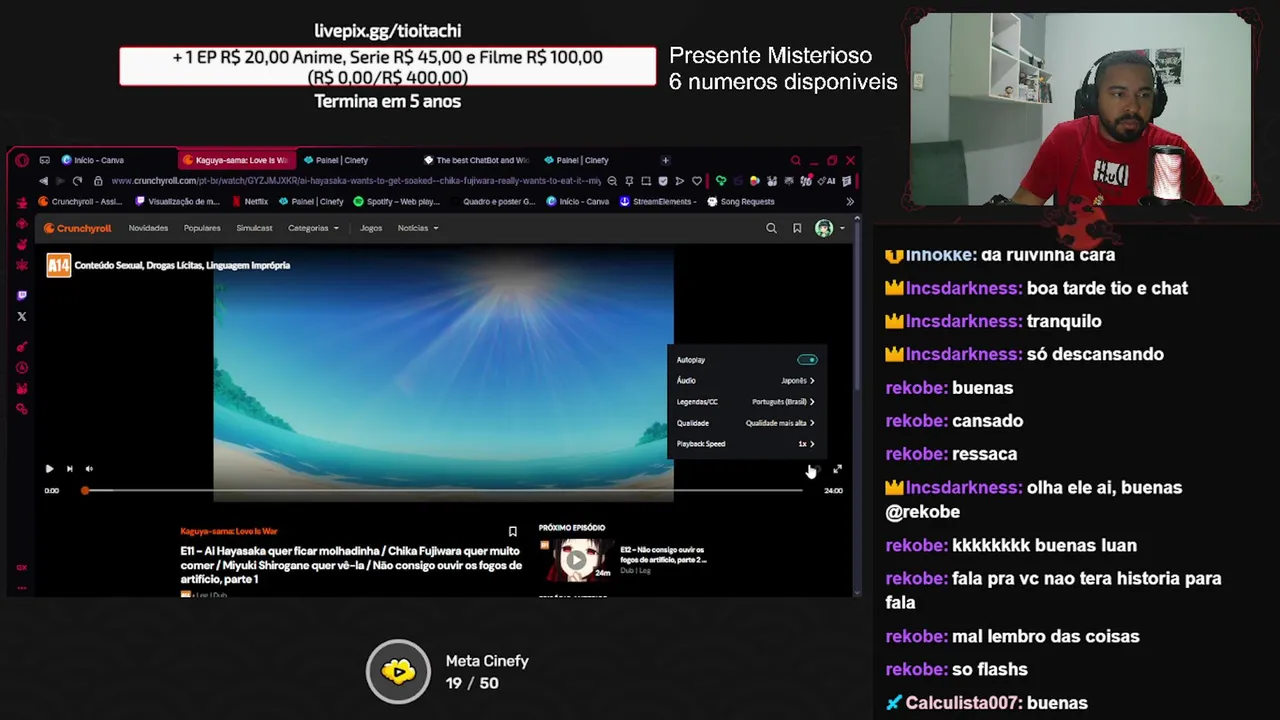Click the zoom-out icon in address bar
This screenshot has width=1280, height=720.
click(612, 181)
